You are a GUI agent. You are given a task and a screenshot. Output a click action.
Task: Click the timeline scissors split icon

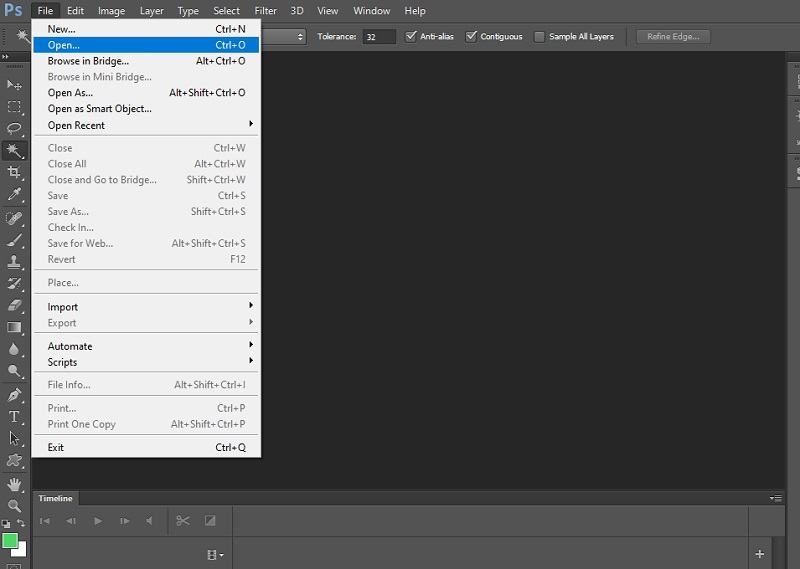pyautogui.click(x=183, y=521)
